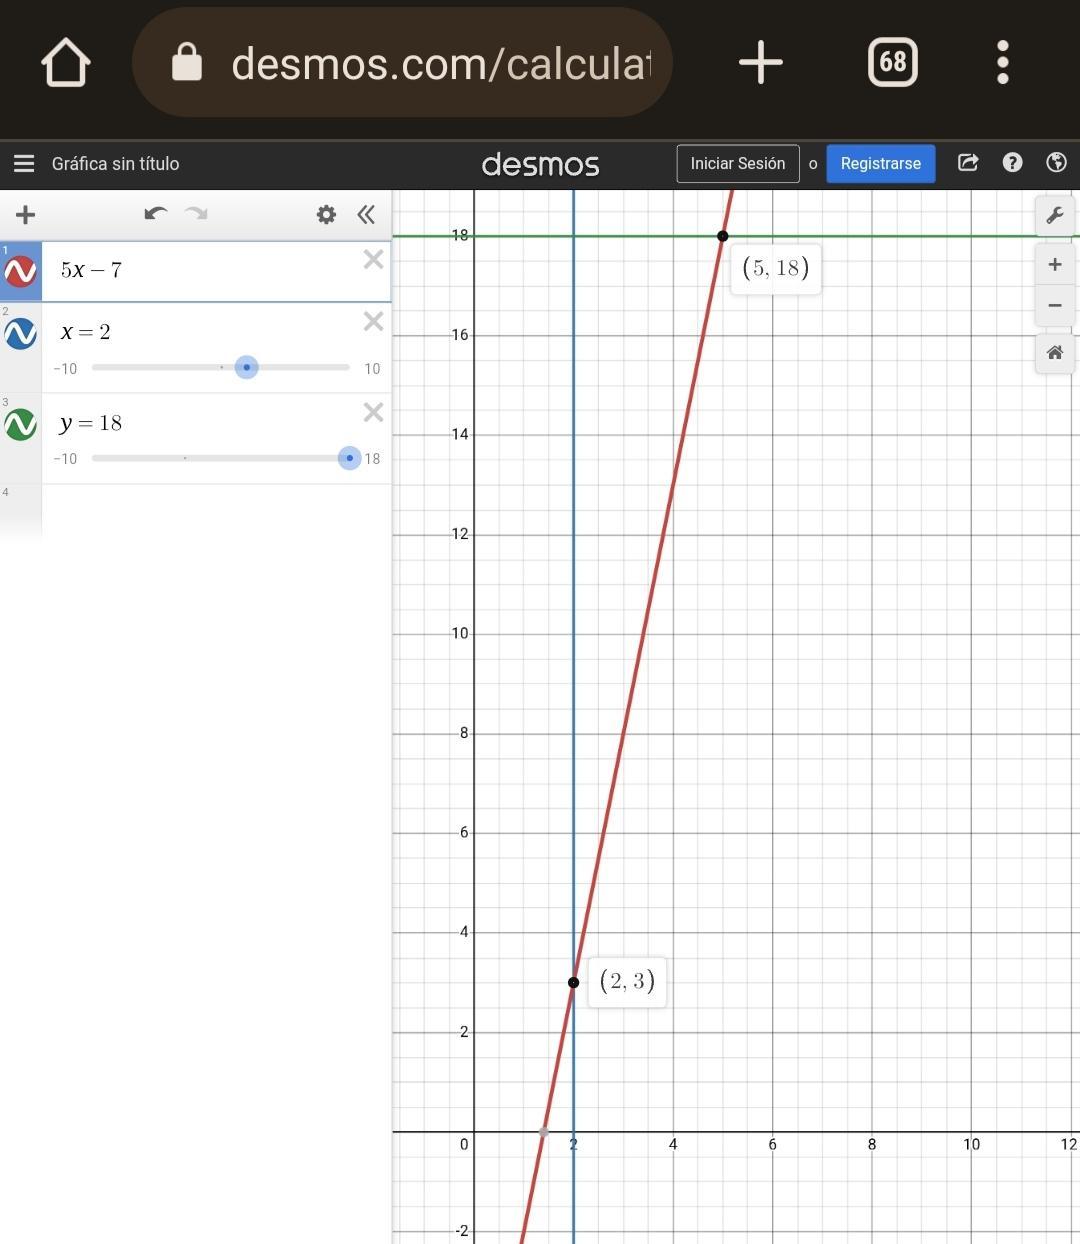Toggle visibility of y = 18 line

(x=21, y=425)
